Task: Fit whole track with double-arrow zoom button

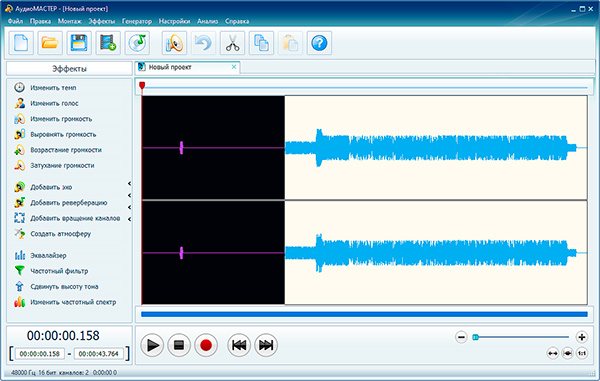Action: tap(553, 353)
